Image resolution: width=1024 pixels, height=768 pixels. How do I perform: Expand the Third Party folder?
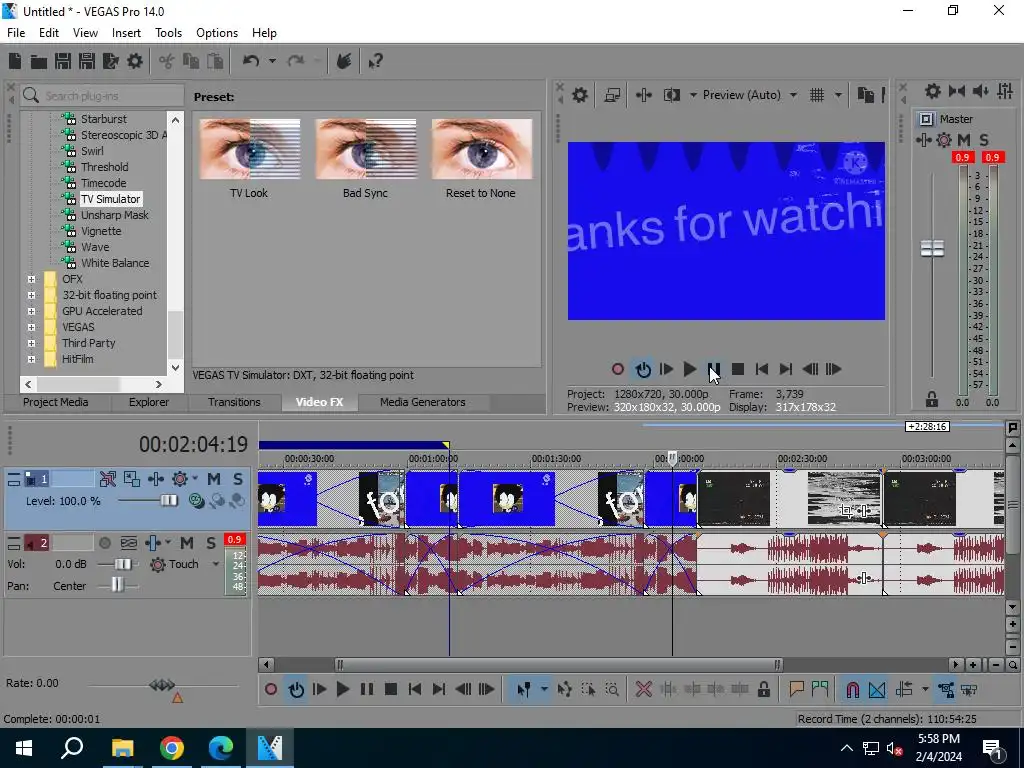[x=31, y=343]
